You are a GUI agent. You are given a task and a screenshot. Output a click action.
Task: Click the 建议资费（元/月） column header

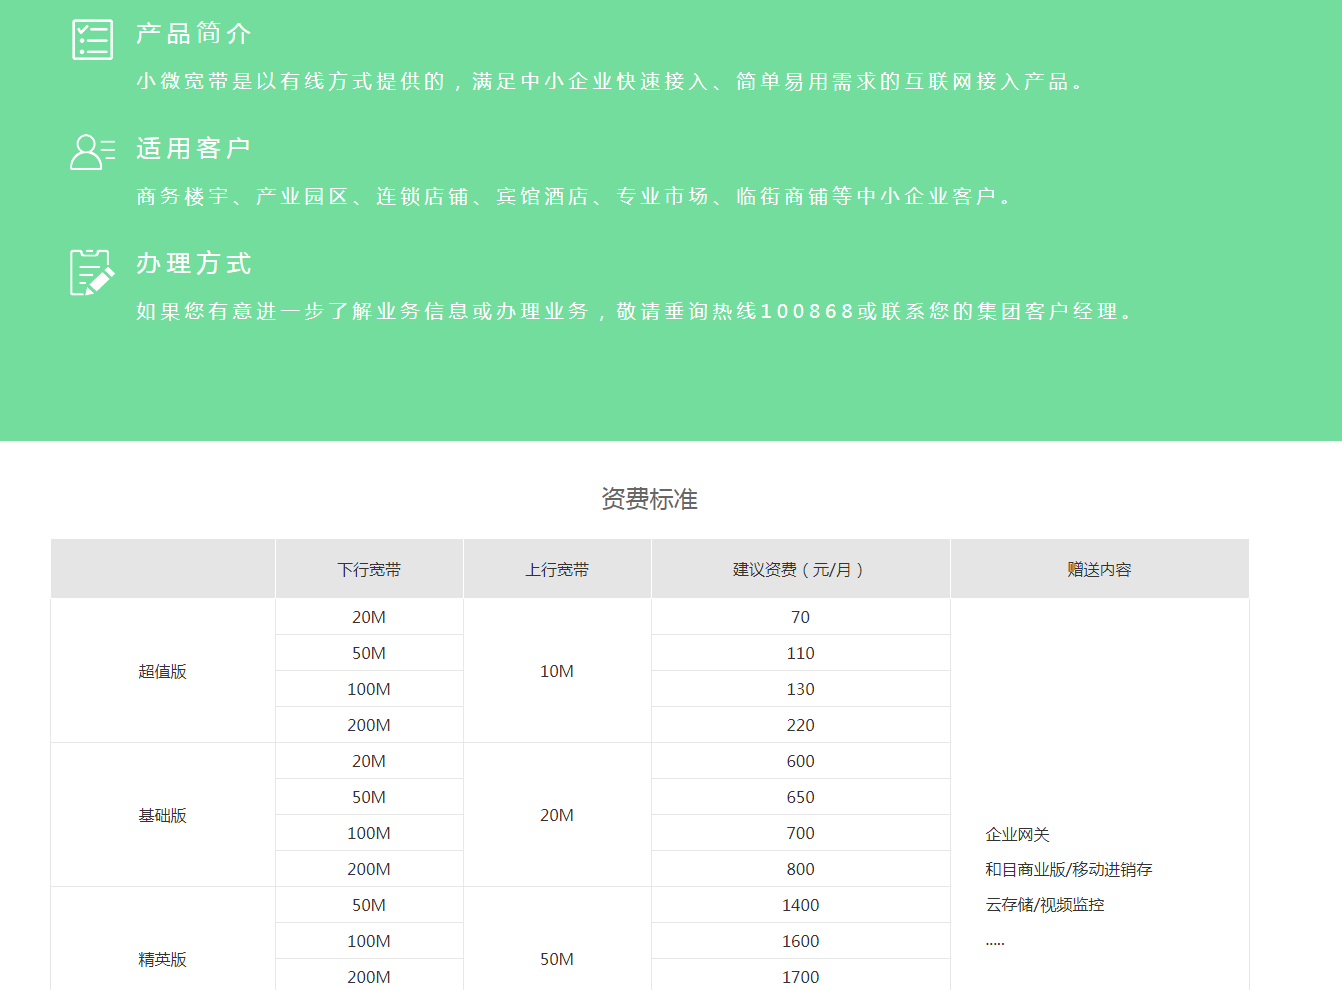coord(800,570)
